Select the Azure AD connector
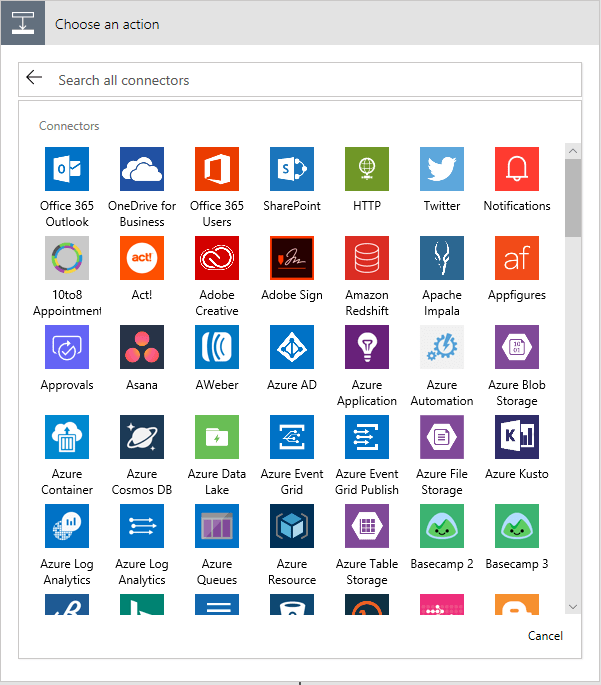 click(x=292, y=347)
